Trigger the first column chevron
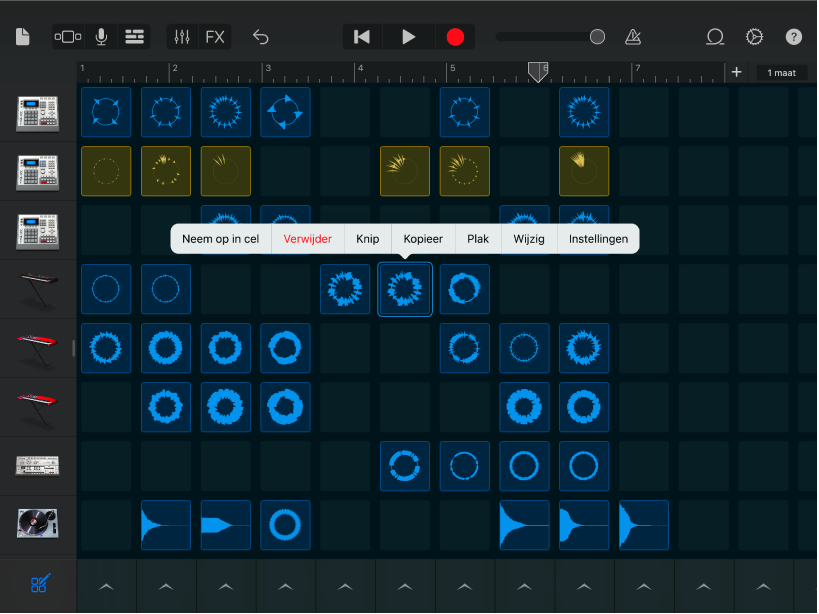 (x=105, y=587)
